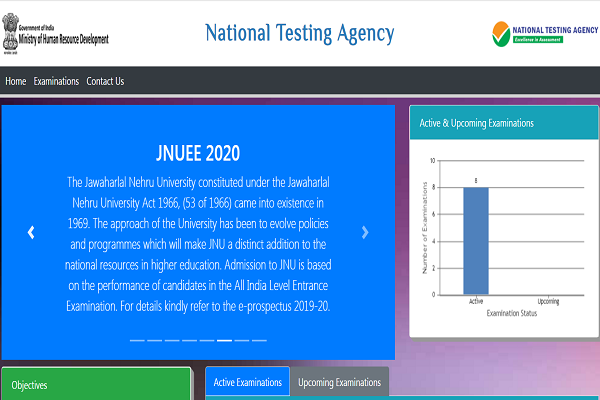Switch to the Upcoming Examinations tab
The height and width of the screenshot is (400, 600).
coord(339,382)
